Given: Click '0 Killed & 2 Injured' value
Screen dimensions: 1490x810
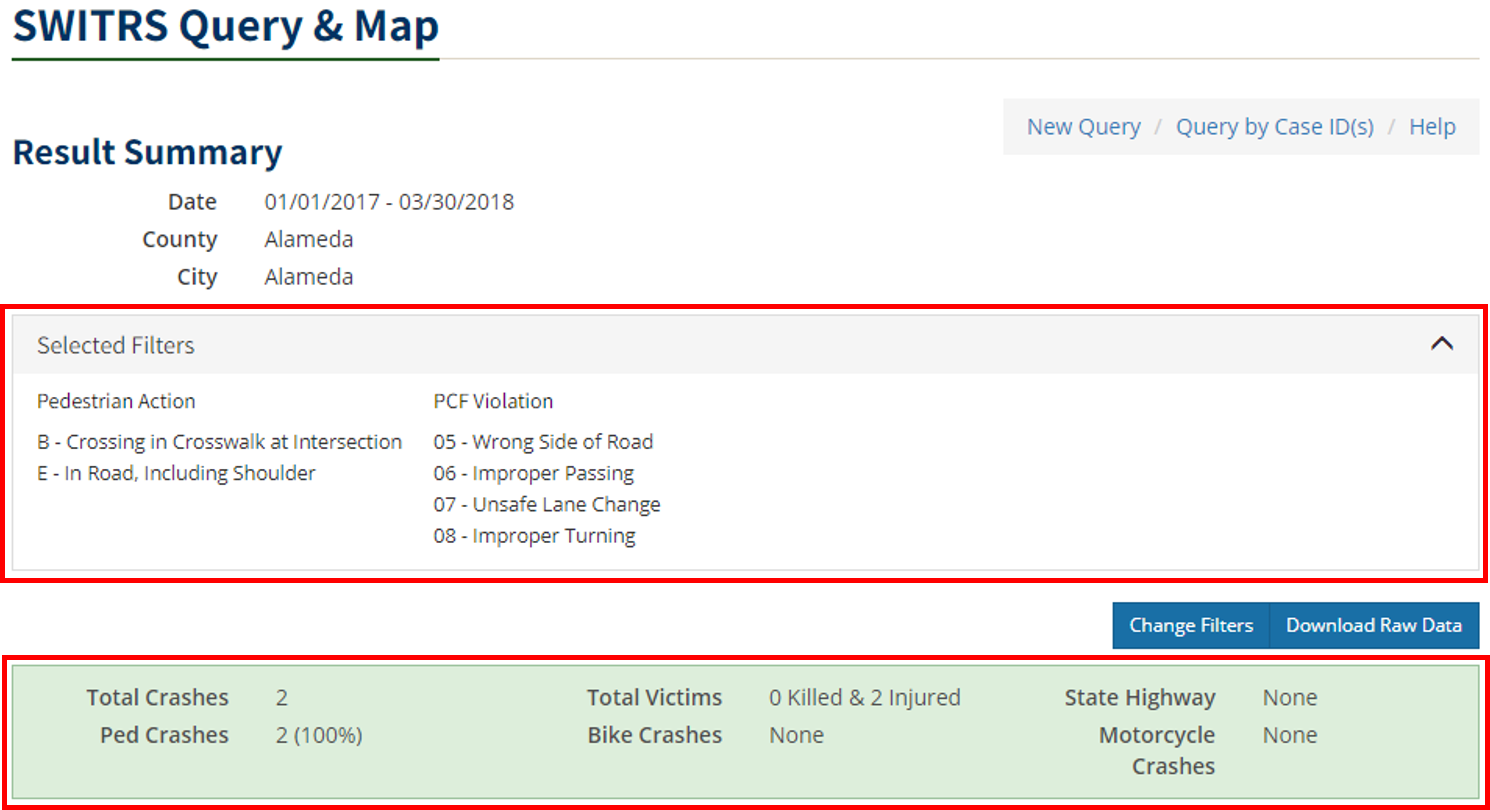Looking at the screenshot, I should point(865,697).
